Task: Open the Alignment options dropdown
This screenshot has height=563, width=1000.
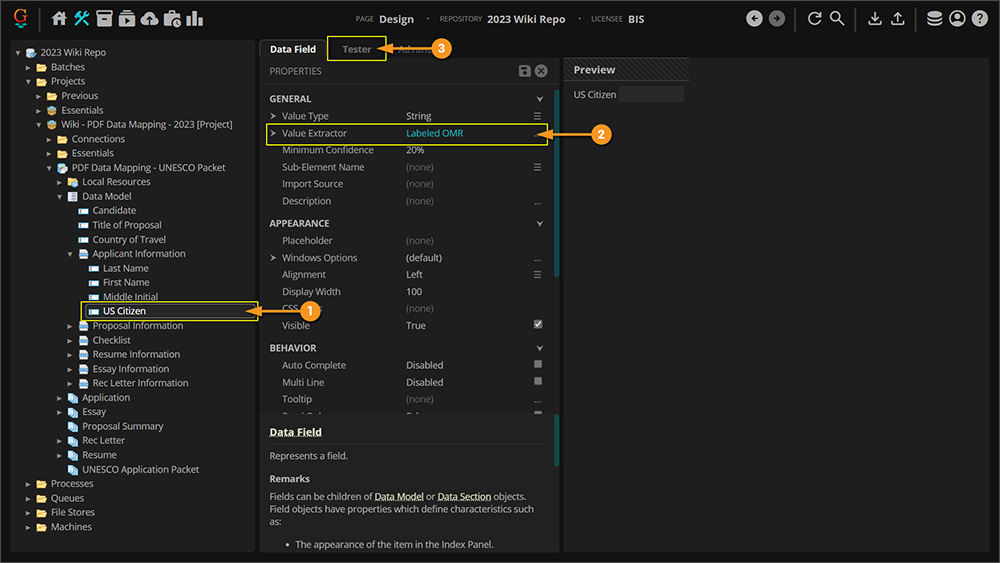Action: tap(537, 275)
